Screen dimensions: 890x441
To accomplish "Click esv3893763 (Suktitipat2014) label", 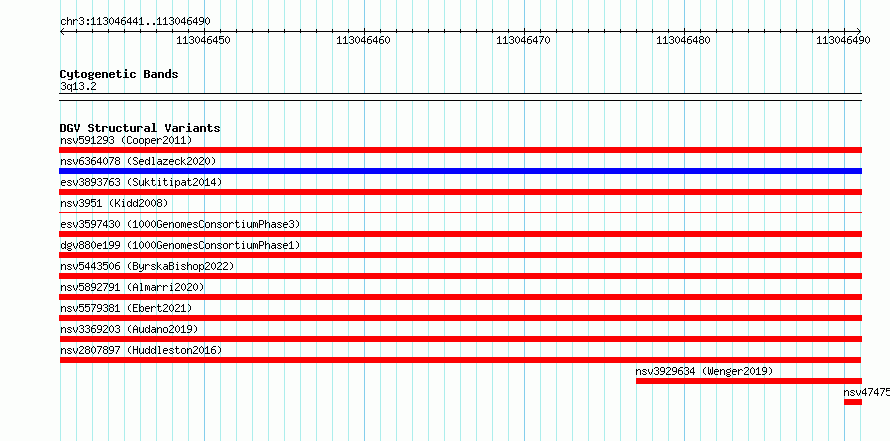I will click(x=141, y=182).
